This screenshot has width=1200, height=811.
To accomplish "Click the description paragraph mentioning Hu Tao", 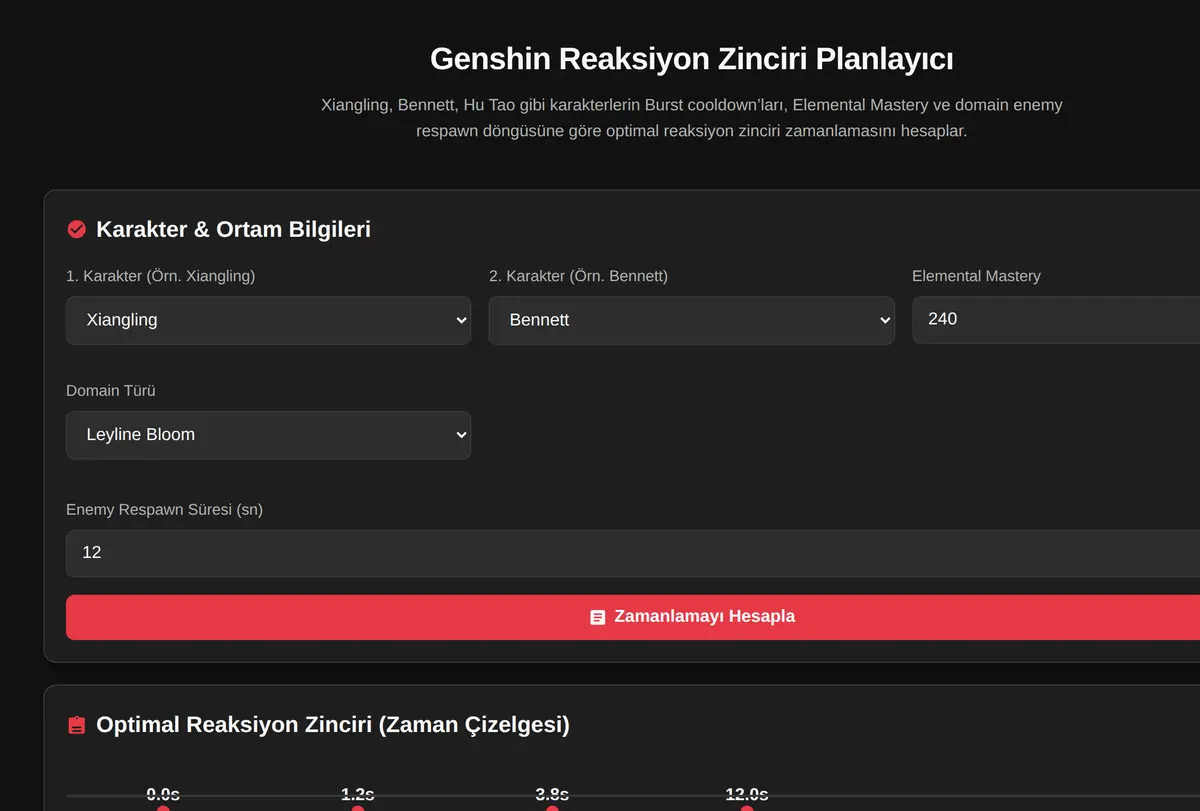I will [x=692, y=118].
